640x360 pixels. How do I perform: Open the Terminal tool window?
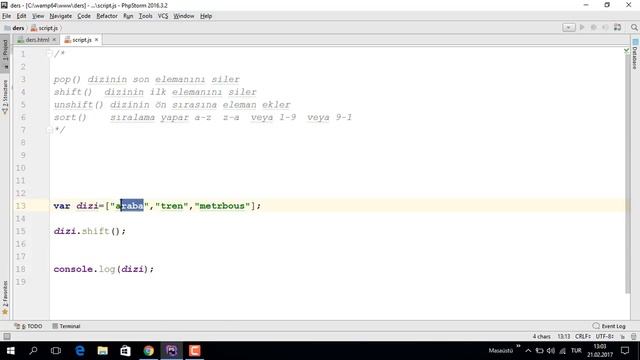point(66,326)
